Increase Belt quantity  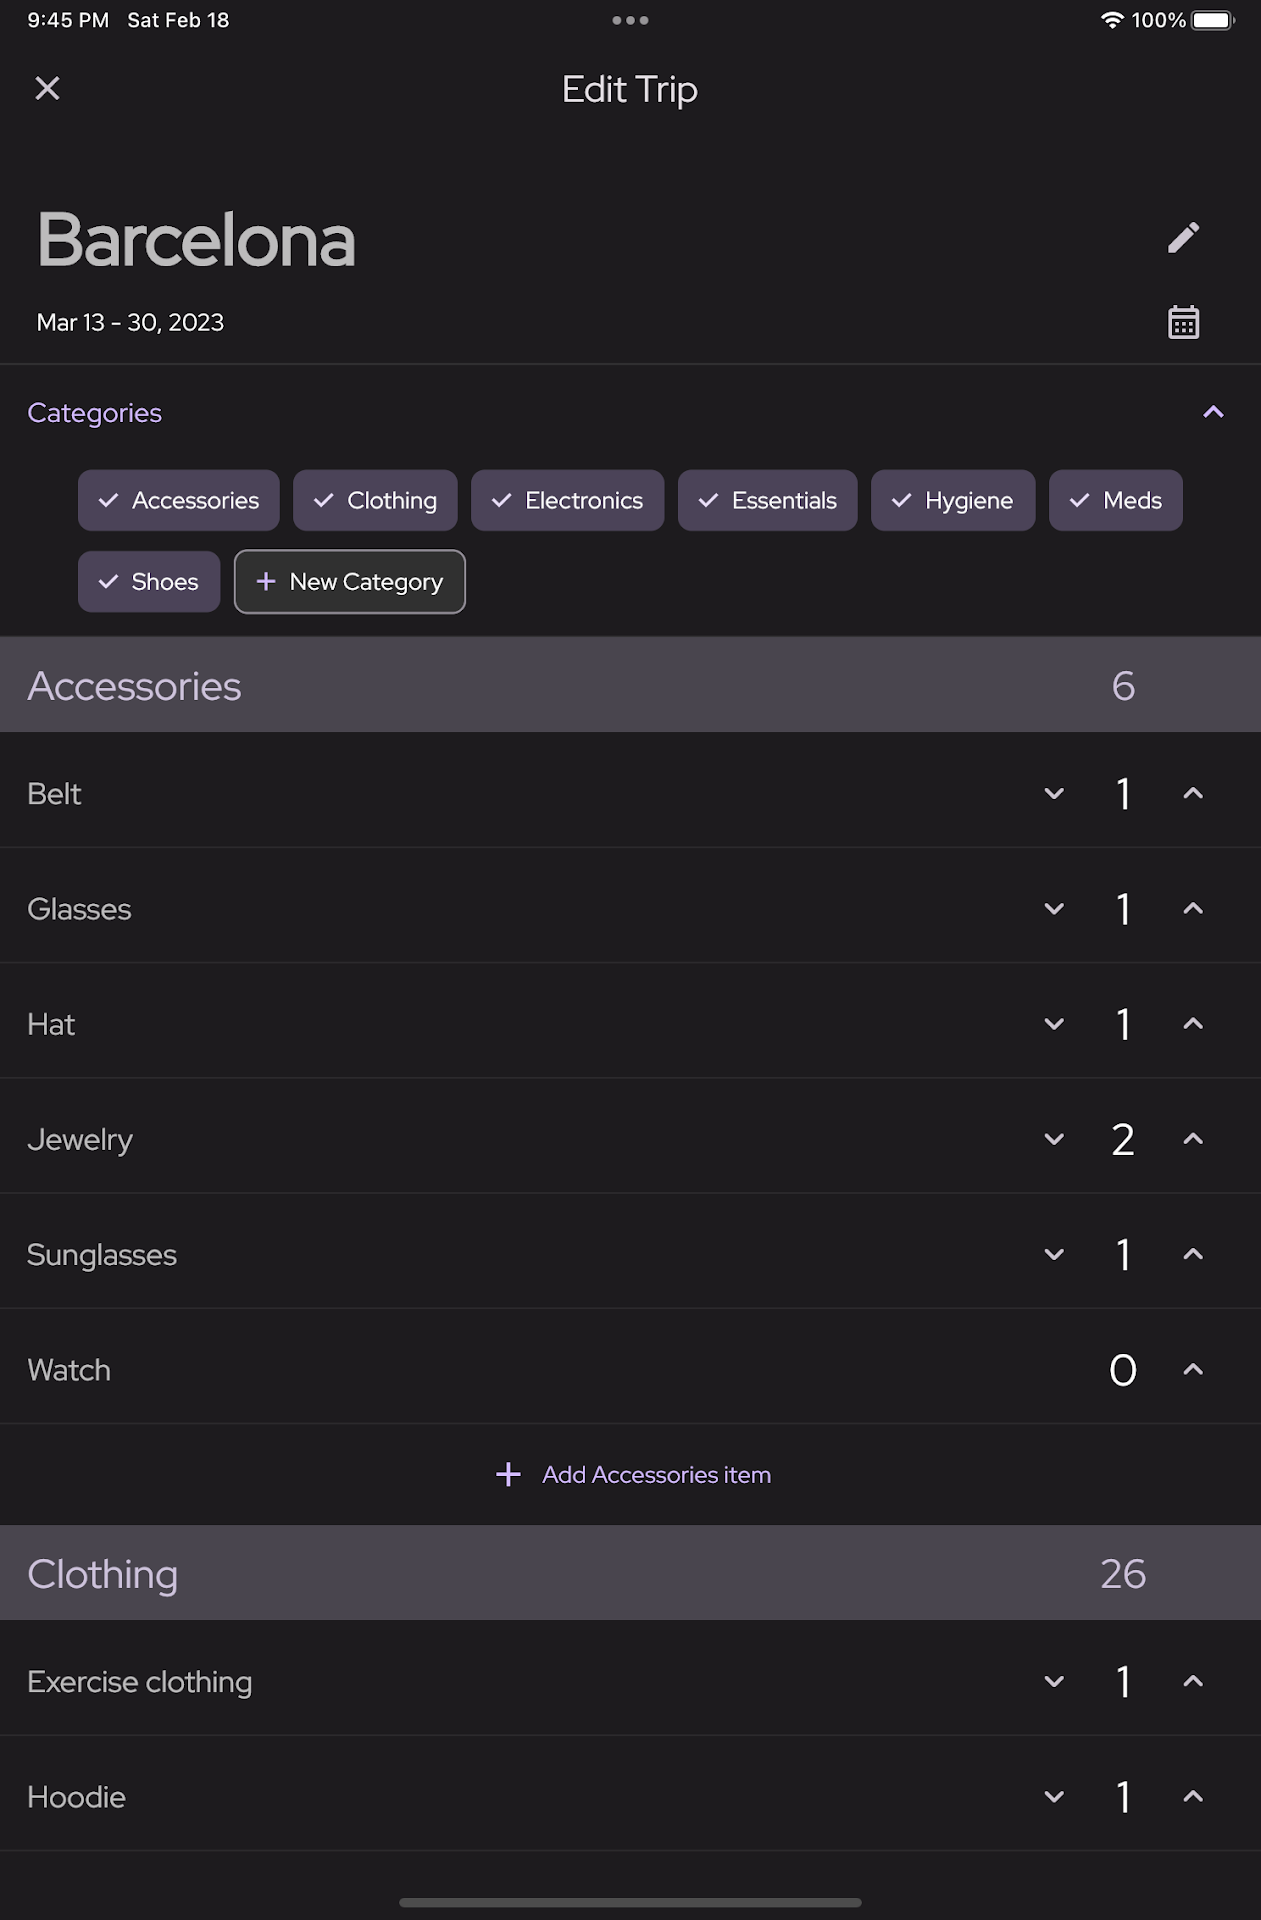coord(1193,794)
